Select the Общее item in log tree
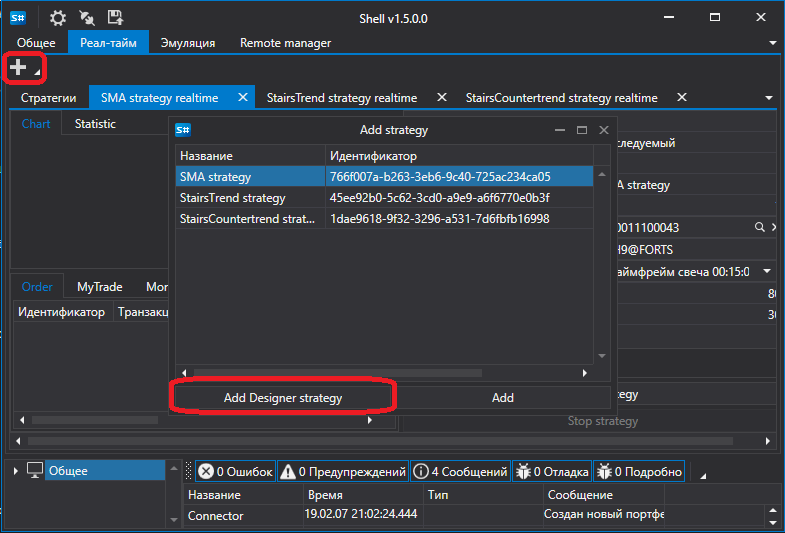785x533 pixels. coord(105,471)
